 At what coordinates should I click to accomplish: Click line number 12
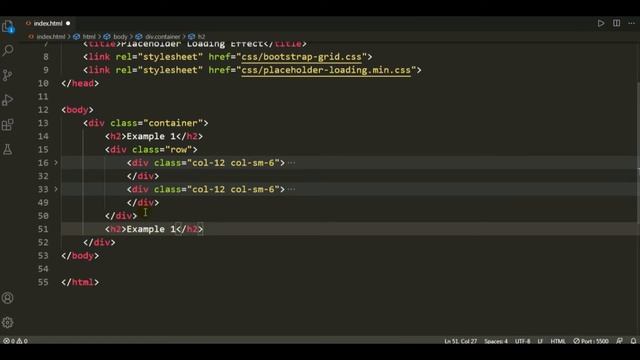click(43, 110)
